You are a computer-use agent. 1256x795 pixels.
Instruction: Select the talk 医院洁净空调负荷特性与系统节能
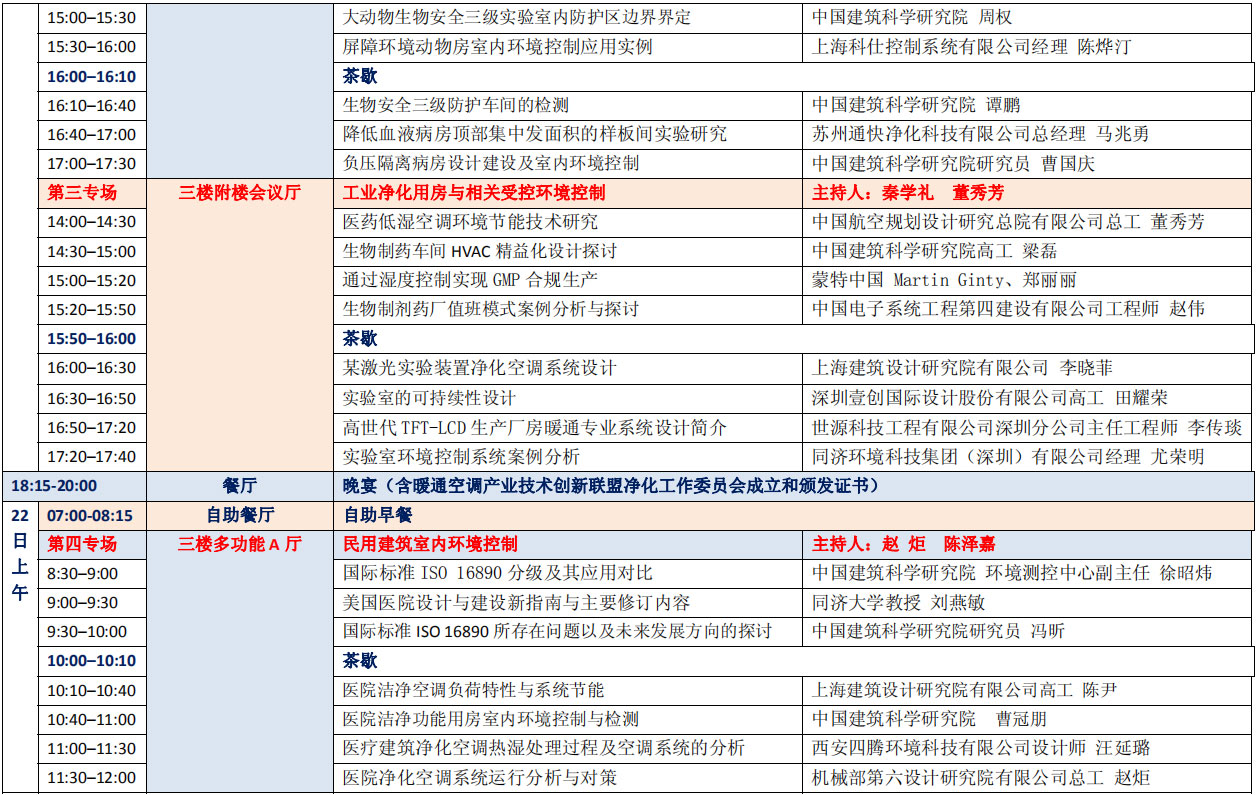473,690
